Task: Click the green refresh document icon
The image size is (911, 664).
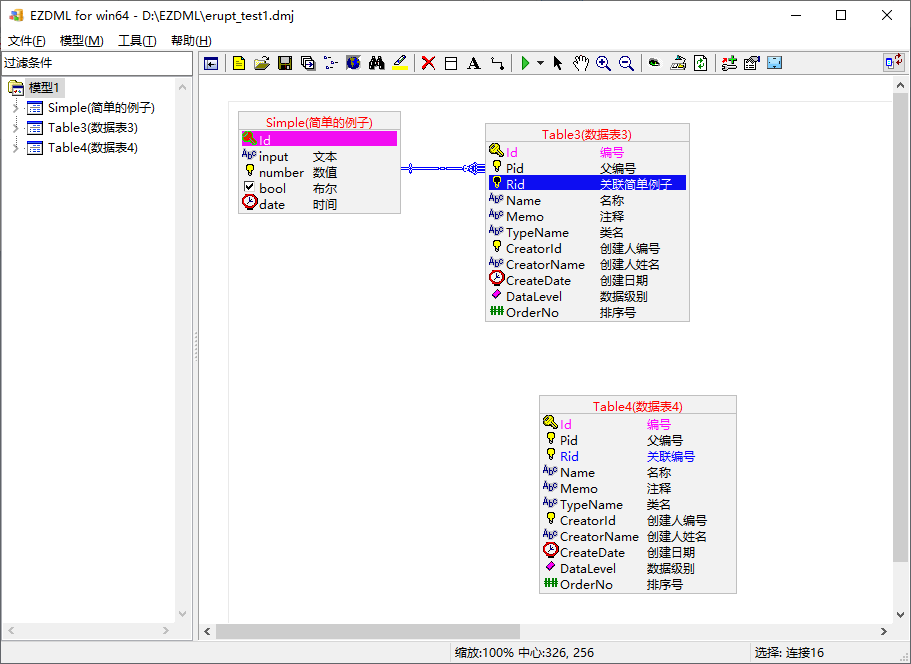Action: pos(701,63)
